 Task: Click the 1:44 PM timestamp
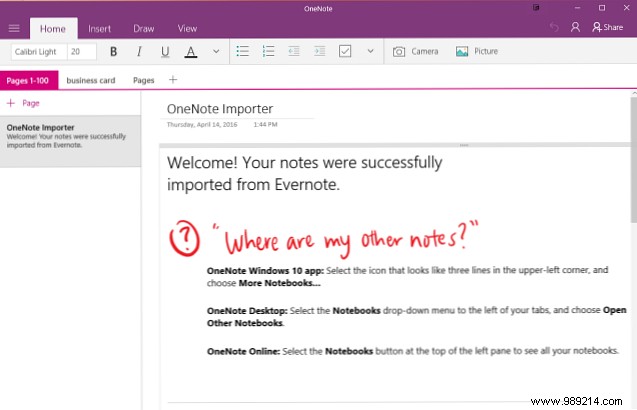coord(265,124)
